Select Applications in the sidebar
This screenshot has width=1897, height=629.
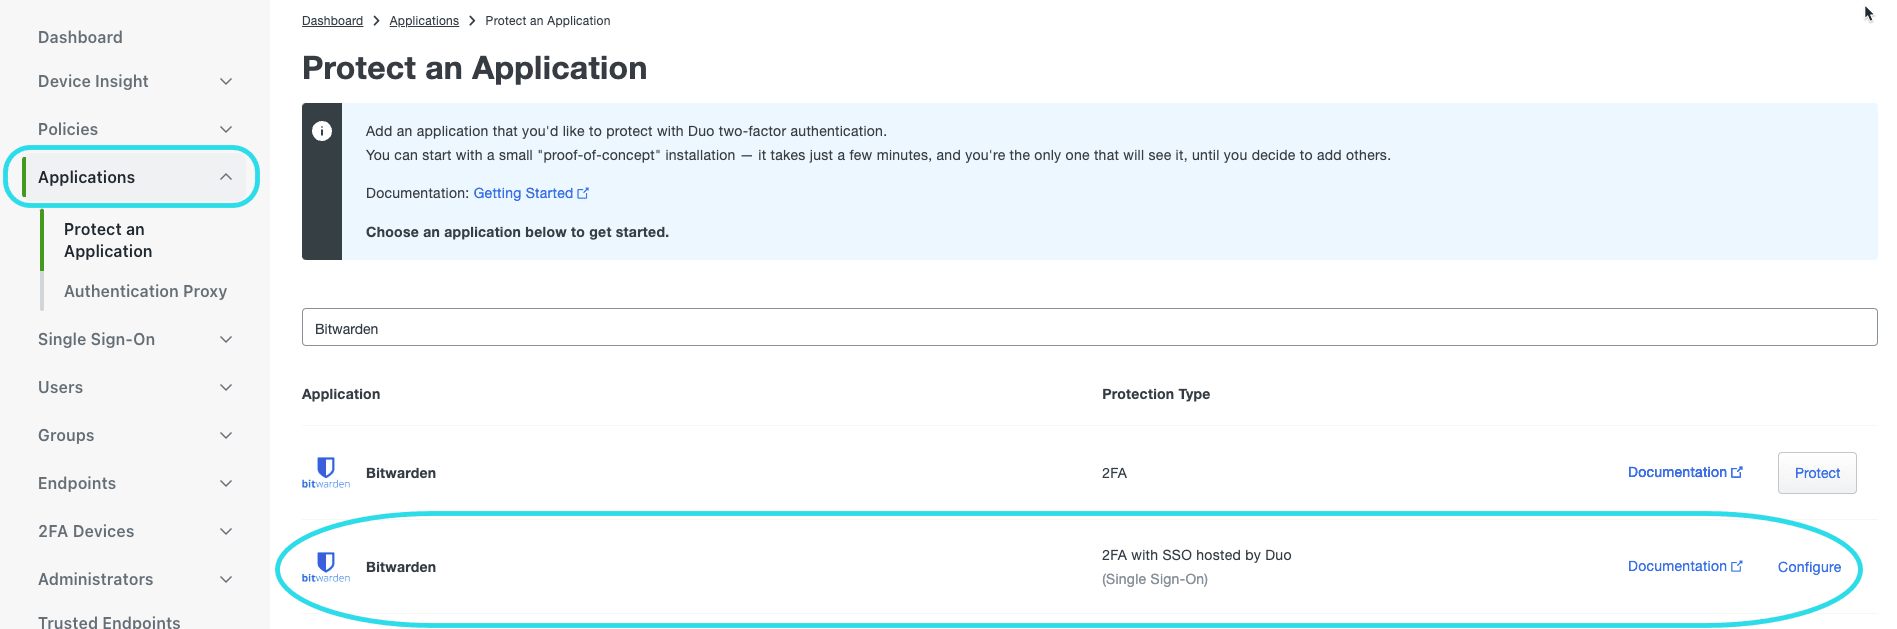point(86,177)
